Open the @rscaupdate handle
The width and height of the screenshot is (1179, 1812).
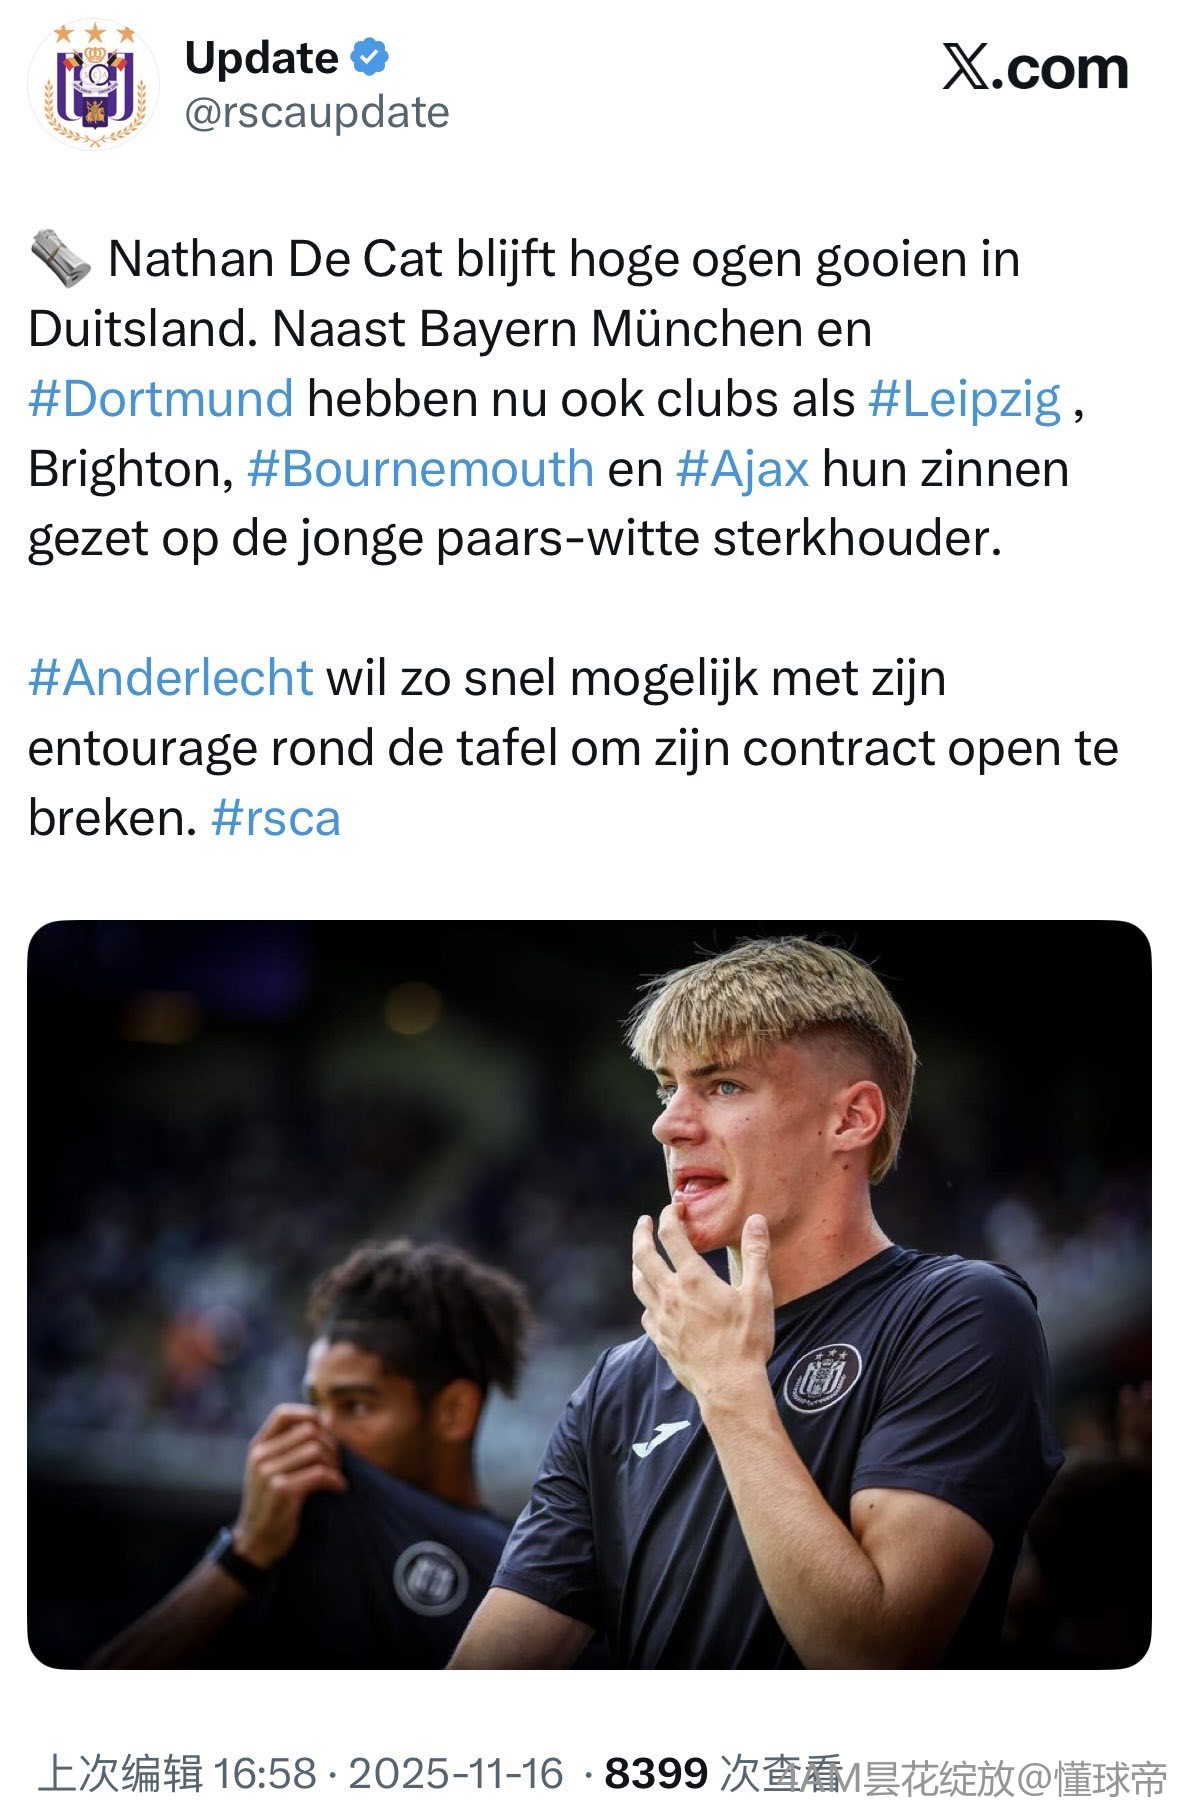pyautogui.click(x=317, y=112)
